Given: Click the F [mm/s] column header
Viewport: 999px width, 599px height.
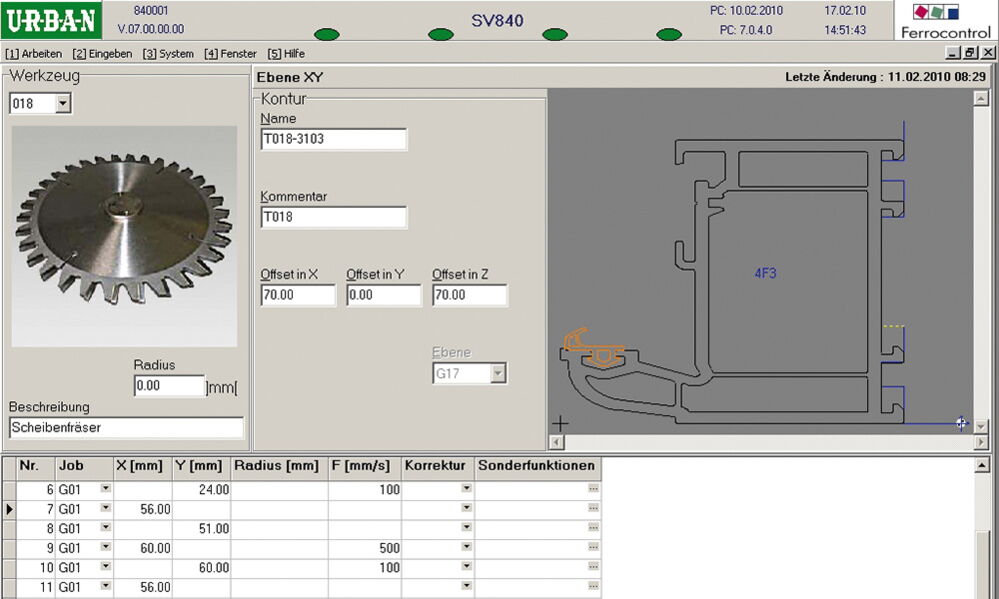Looking at the screenshot, I should pyautogui.click(x=364, y=466).
